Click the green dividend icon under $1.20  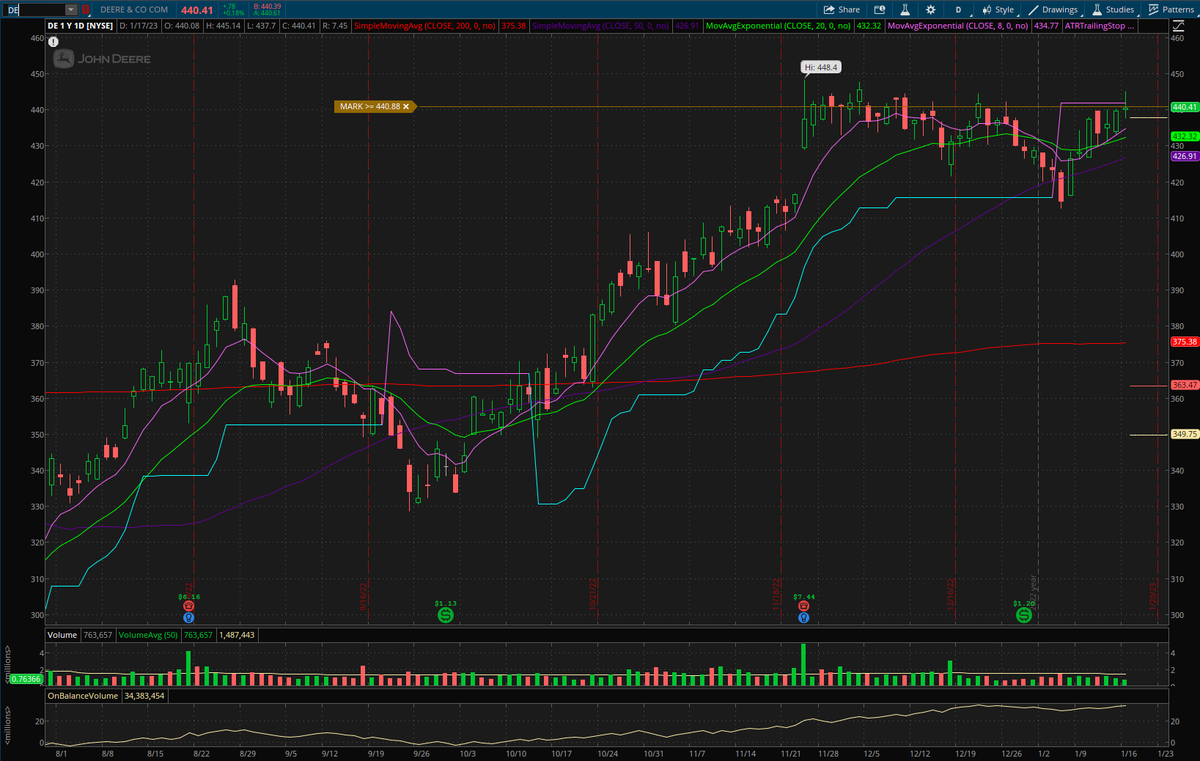coord(1024,615)
